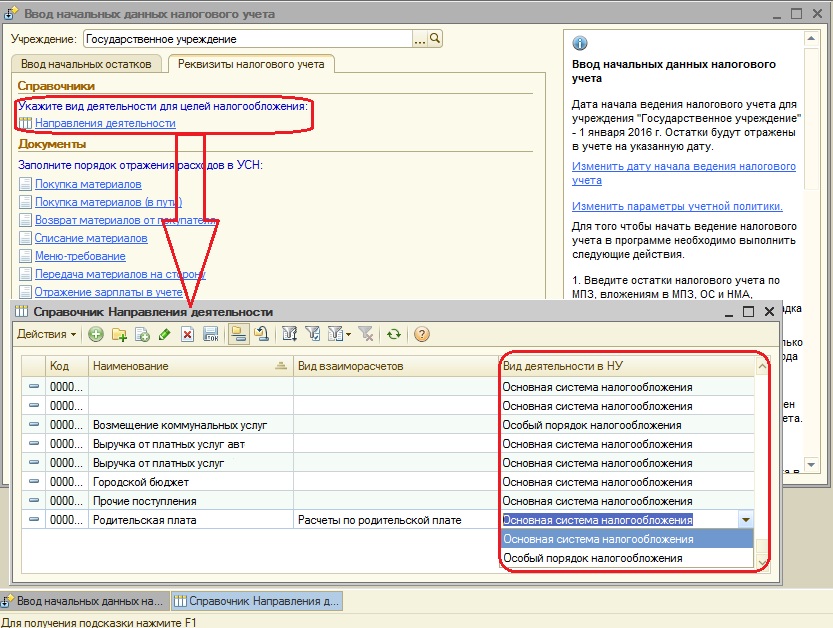833x628 pixels.
Task: Click the green Add new item icon
Action: coord(96,335)
